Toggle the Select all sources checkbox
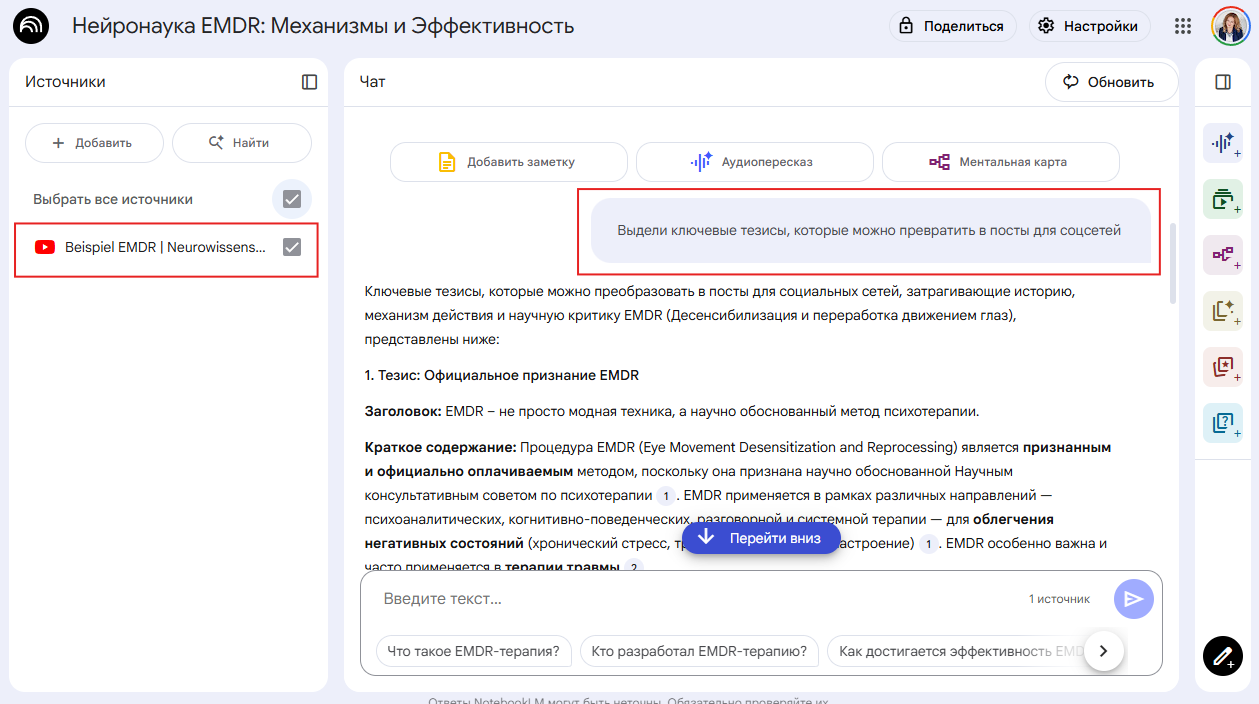 (292, 199)
